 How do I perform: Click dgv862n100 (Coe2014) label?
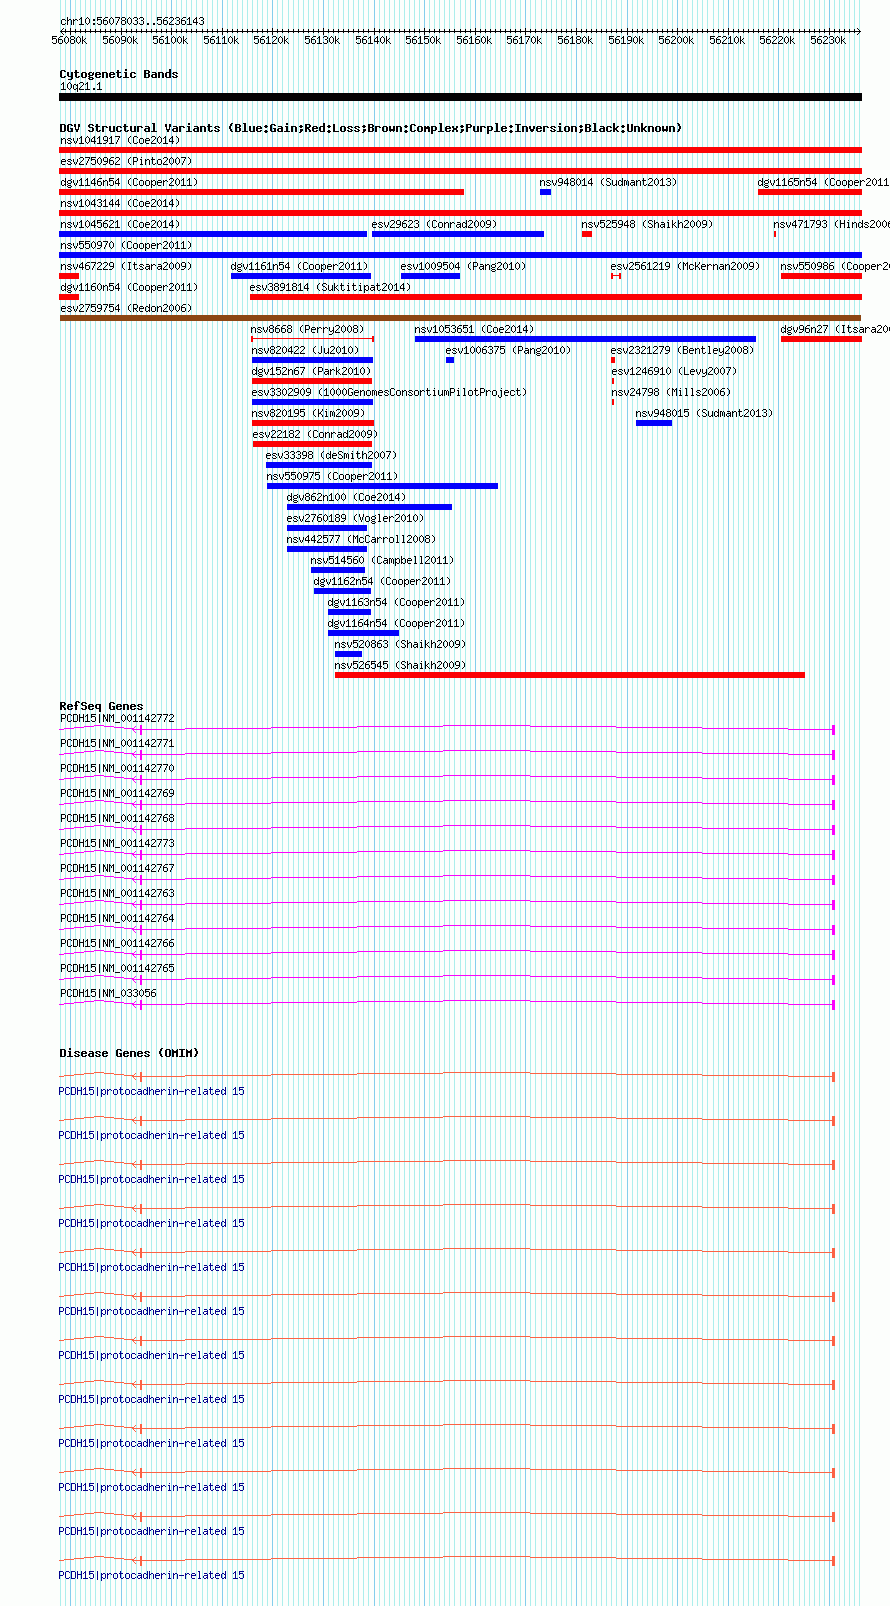click(x=346, y=497)
